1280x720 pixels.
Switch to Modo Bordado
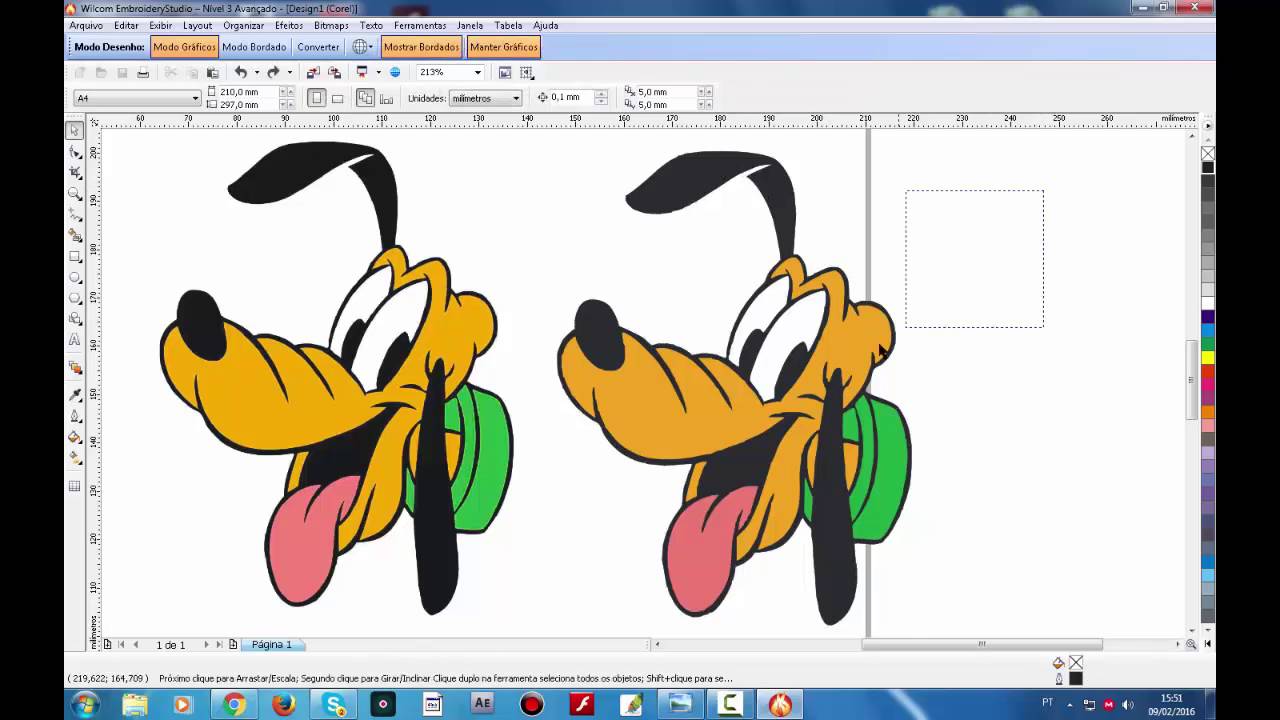254,47
